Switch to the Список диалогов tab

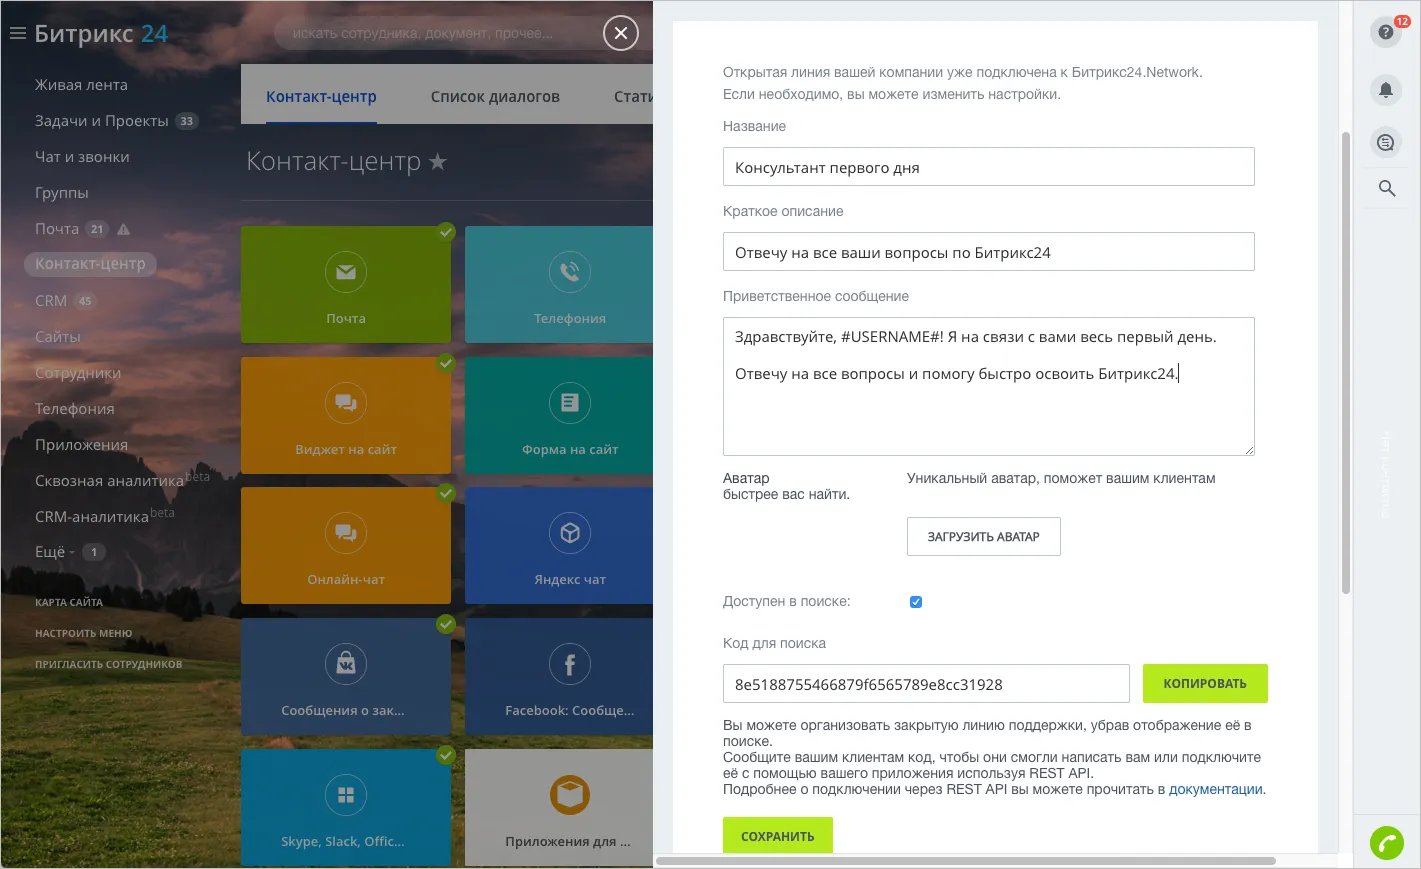(x=495, y=97)
